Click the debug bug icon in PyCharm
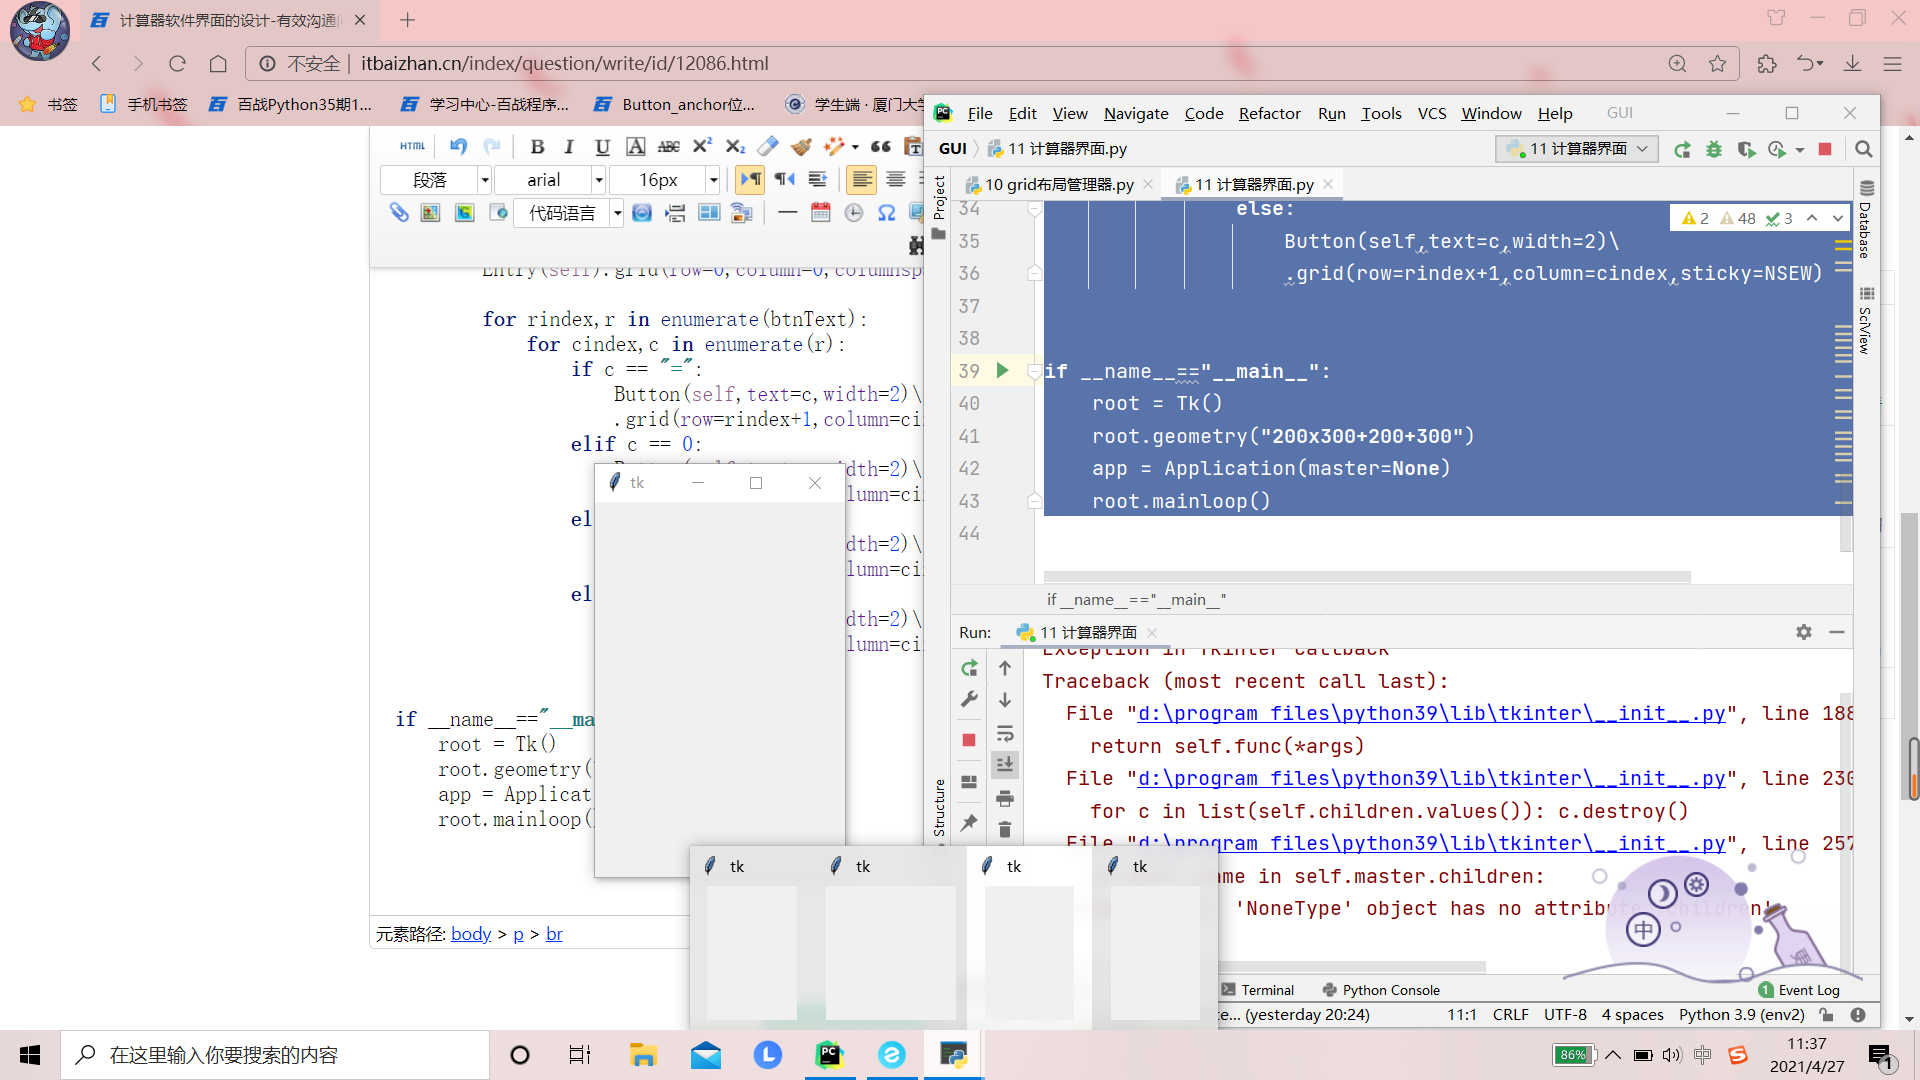Image resolution: width=1920 pixels, height=1080 pixels. [1714, 149]
